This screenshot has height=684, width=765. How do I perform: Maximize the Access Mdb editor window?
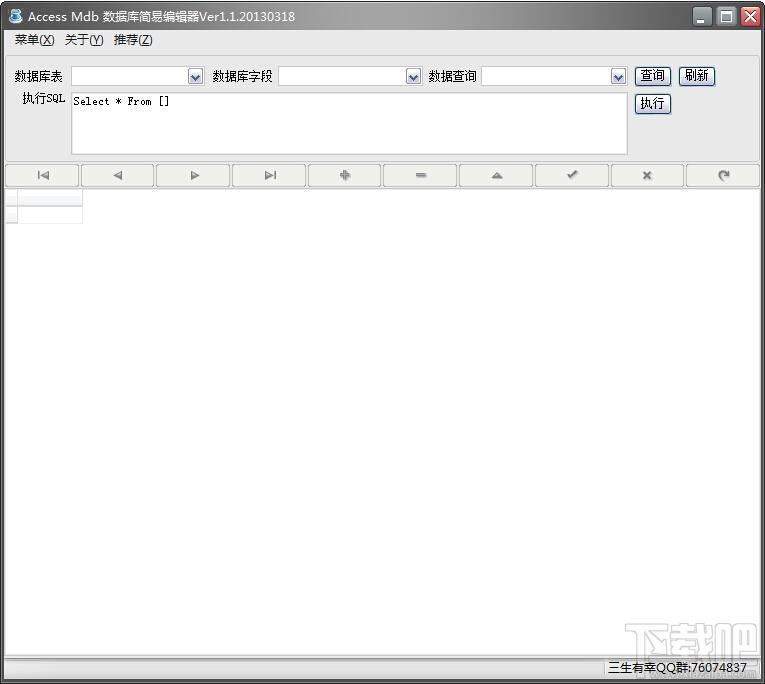[726, 17]
